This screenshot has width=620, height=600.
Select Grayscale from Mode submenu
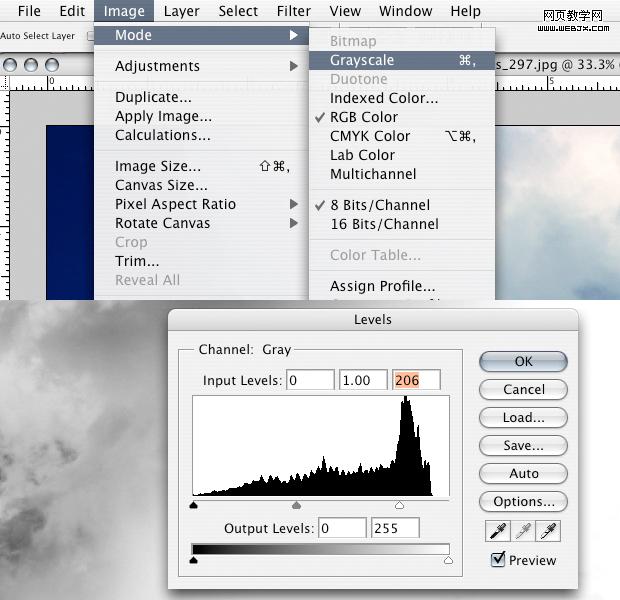coord(402,61)
